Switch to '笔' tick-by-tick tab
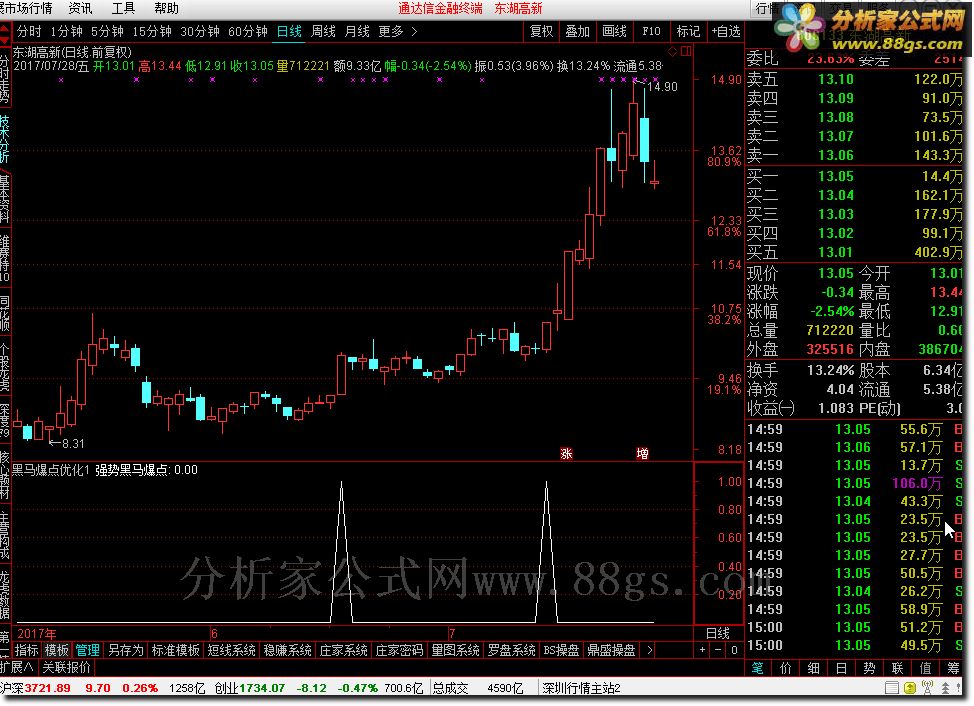The height and width of the screenshot is (706, 974). tap(758, 668)
